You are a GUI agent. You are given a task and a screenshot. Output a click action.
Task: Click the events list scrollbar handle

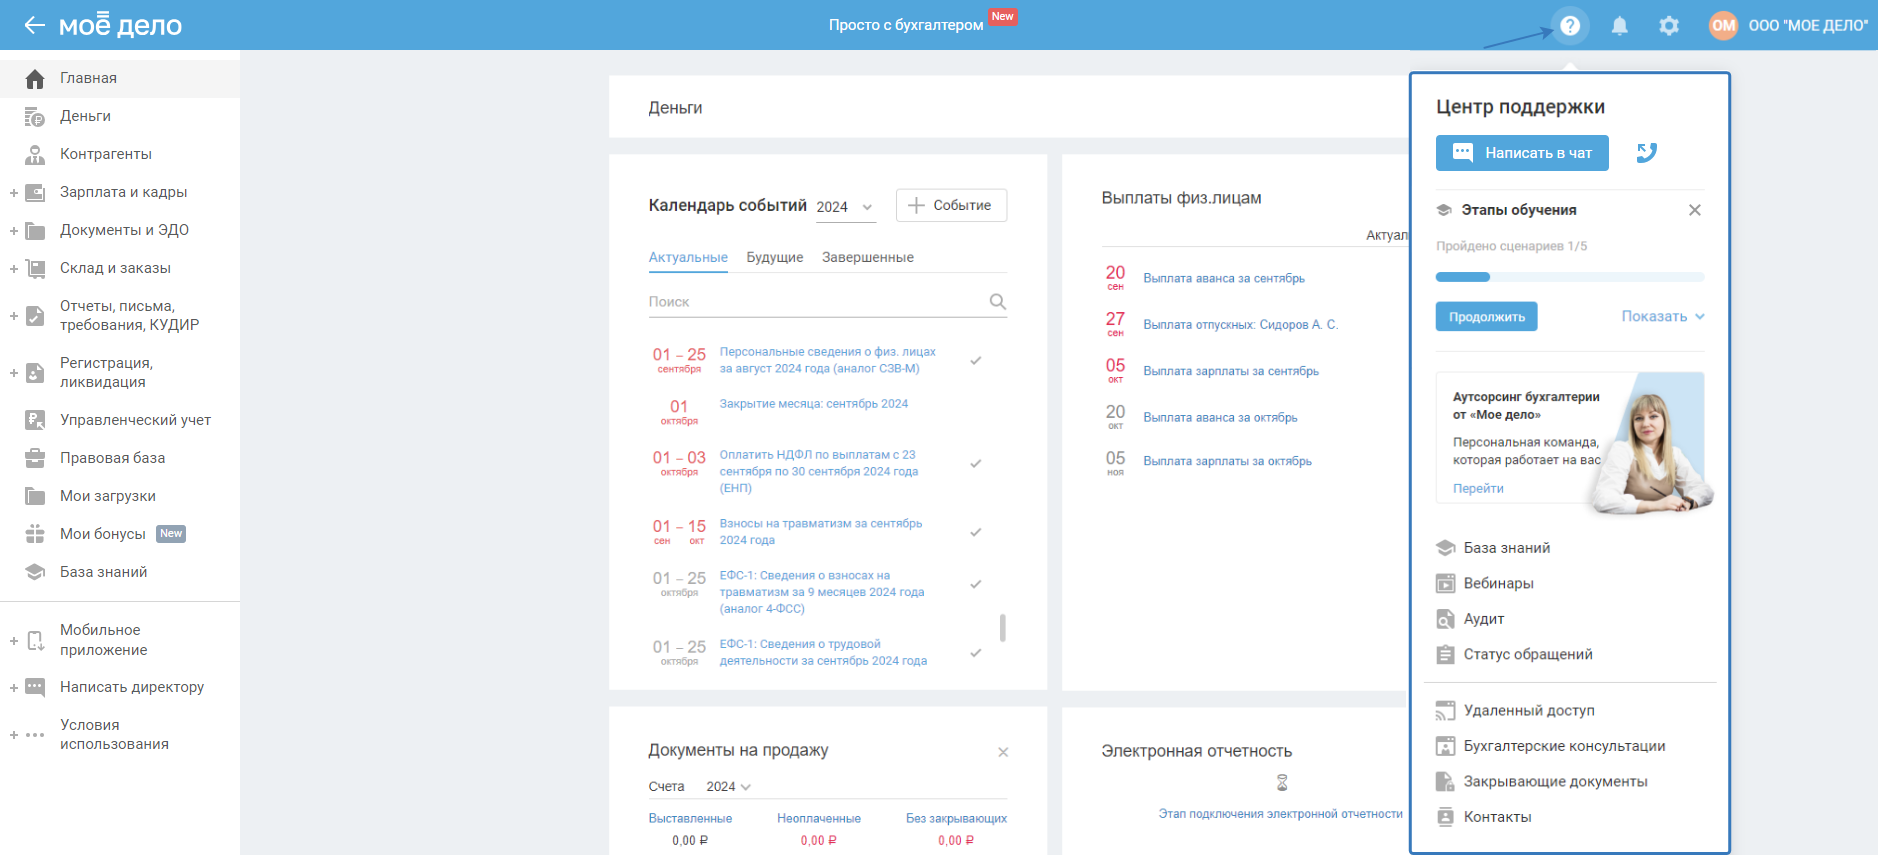click(x=1002, y=627)
